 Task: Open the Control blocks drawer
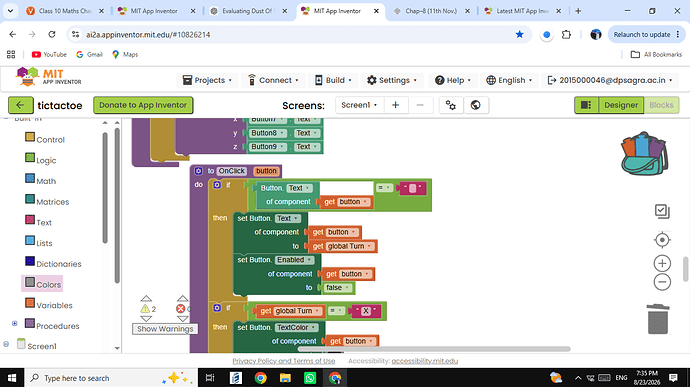[45, 139]
